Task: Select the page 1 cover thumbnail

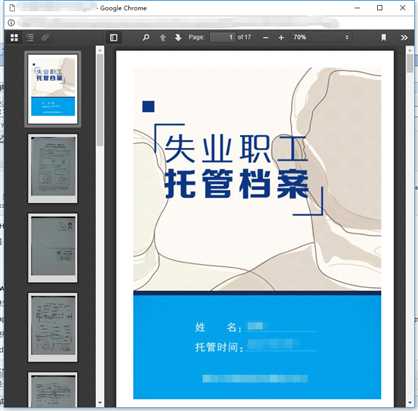Action: [x=53, y=89]
